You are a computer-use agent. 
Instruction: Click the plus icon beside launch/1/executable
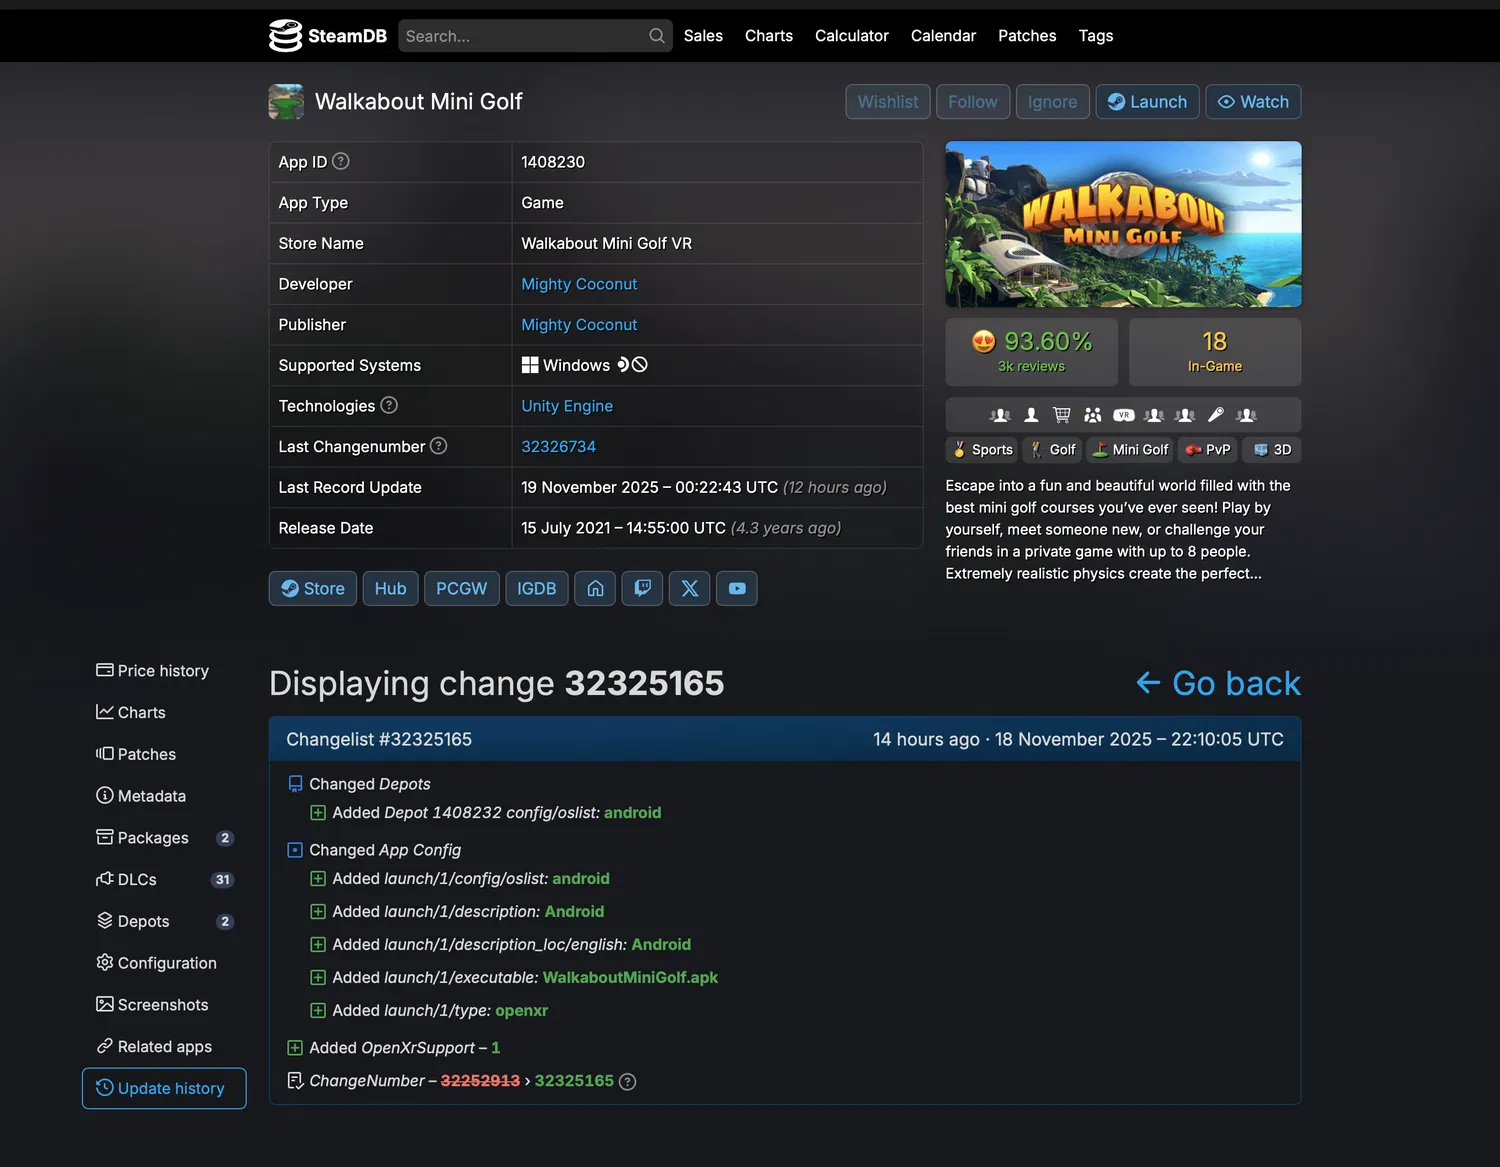tap(318, 978)
